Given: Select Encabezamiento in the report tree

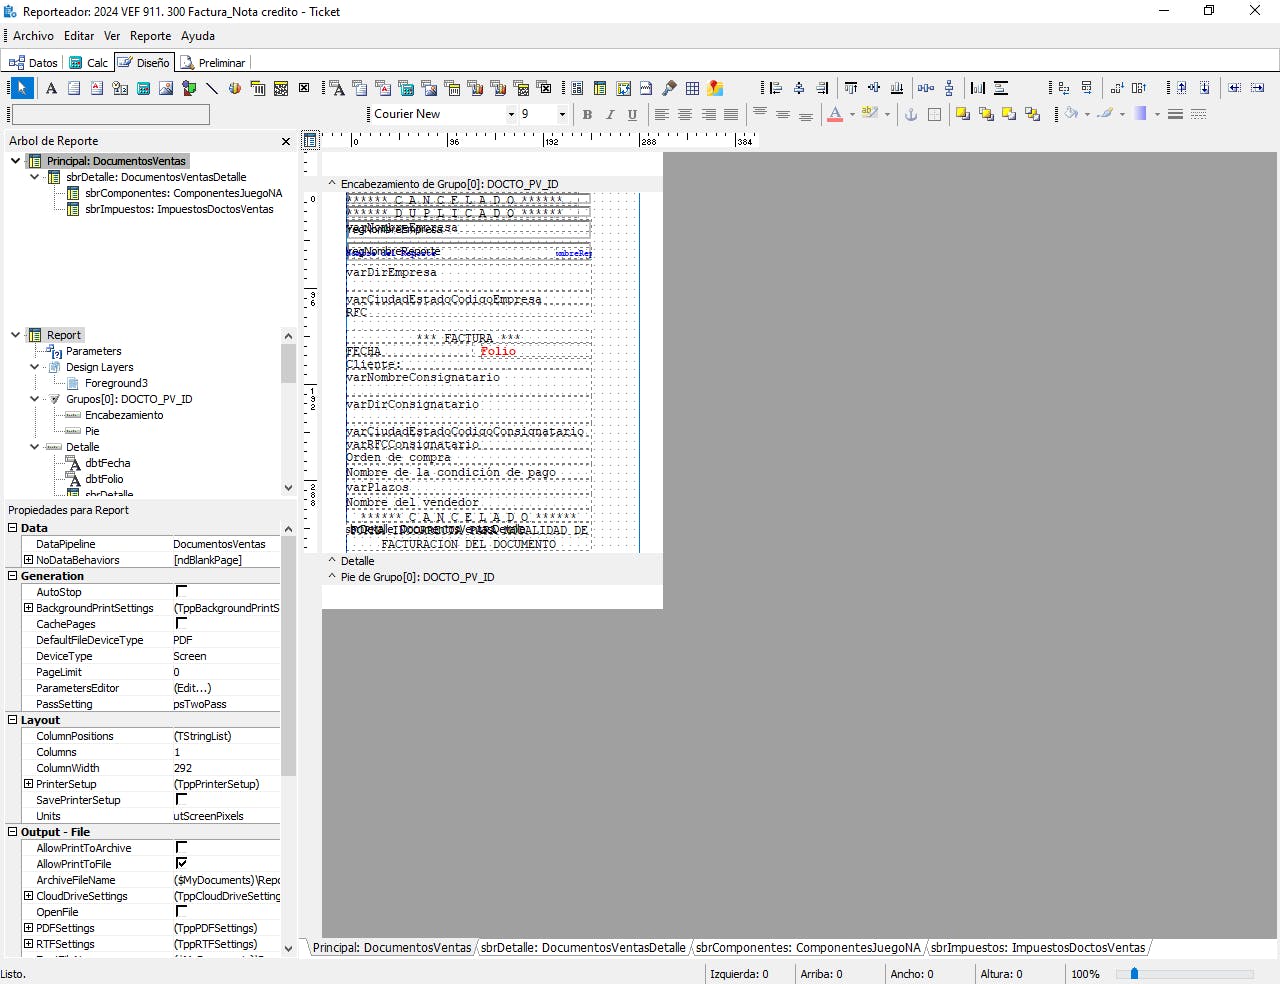Looking at the screenshot, I should [x=124, y=415].
